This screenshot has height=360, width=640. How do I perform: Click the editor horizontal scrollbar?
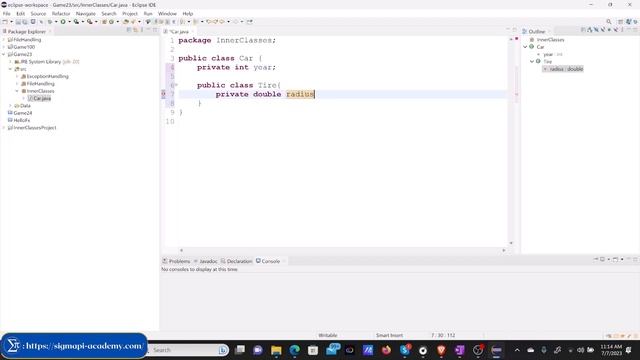point(342,250)
